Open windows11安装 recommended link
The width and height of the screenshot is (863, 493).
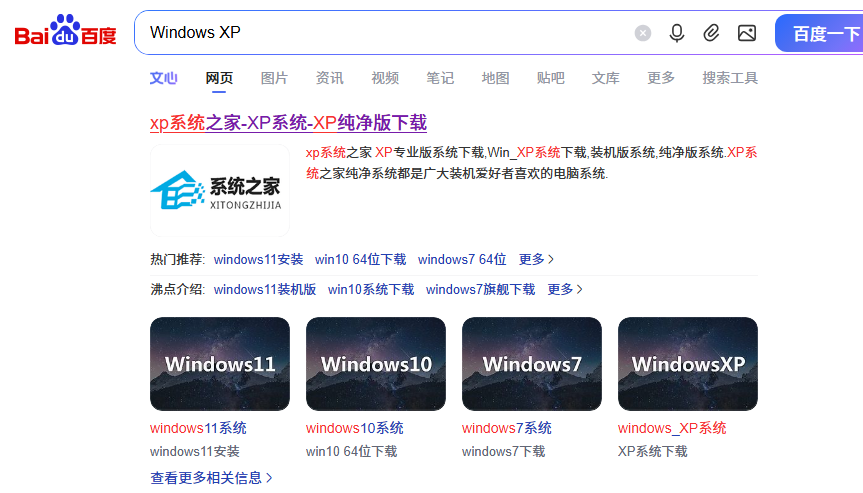click(x=258, y=259)
